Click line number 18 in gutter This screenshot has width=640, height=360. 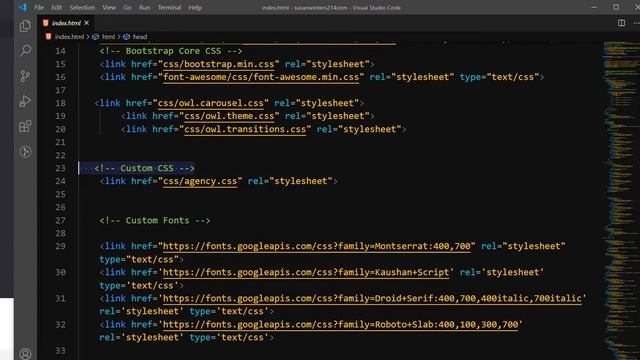click(x=60, y=103)
